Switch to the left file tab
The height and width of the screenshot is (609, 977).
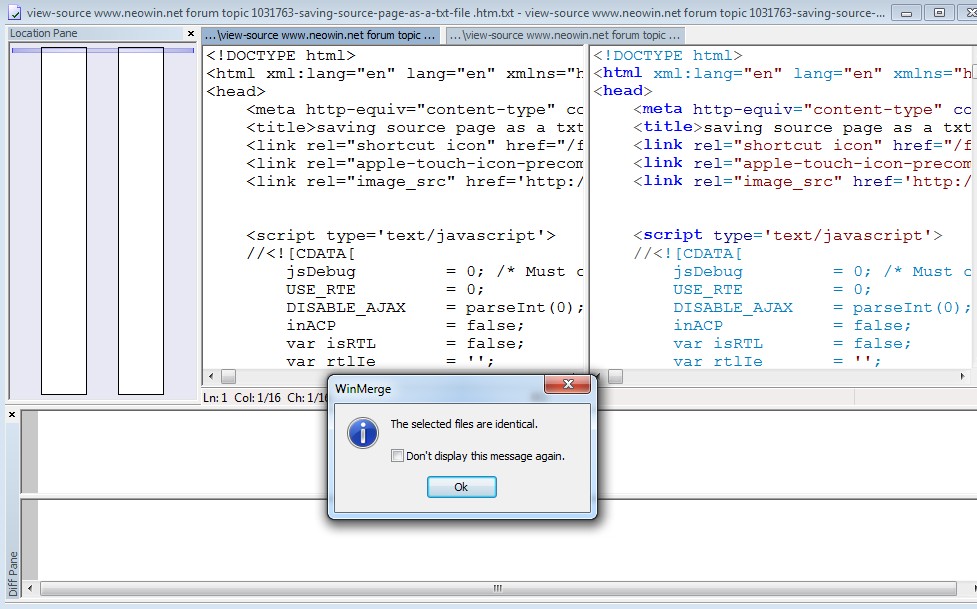[x=321, y=35]
